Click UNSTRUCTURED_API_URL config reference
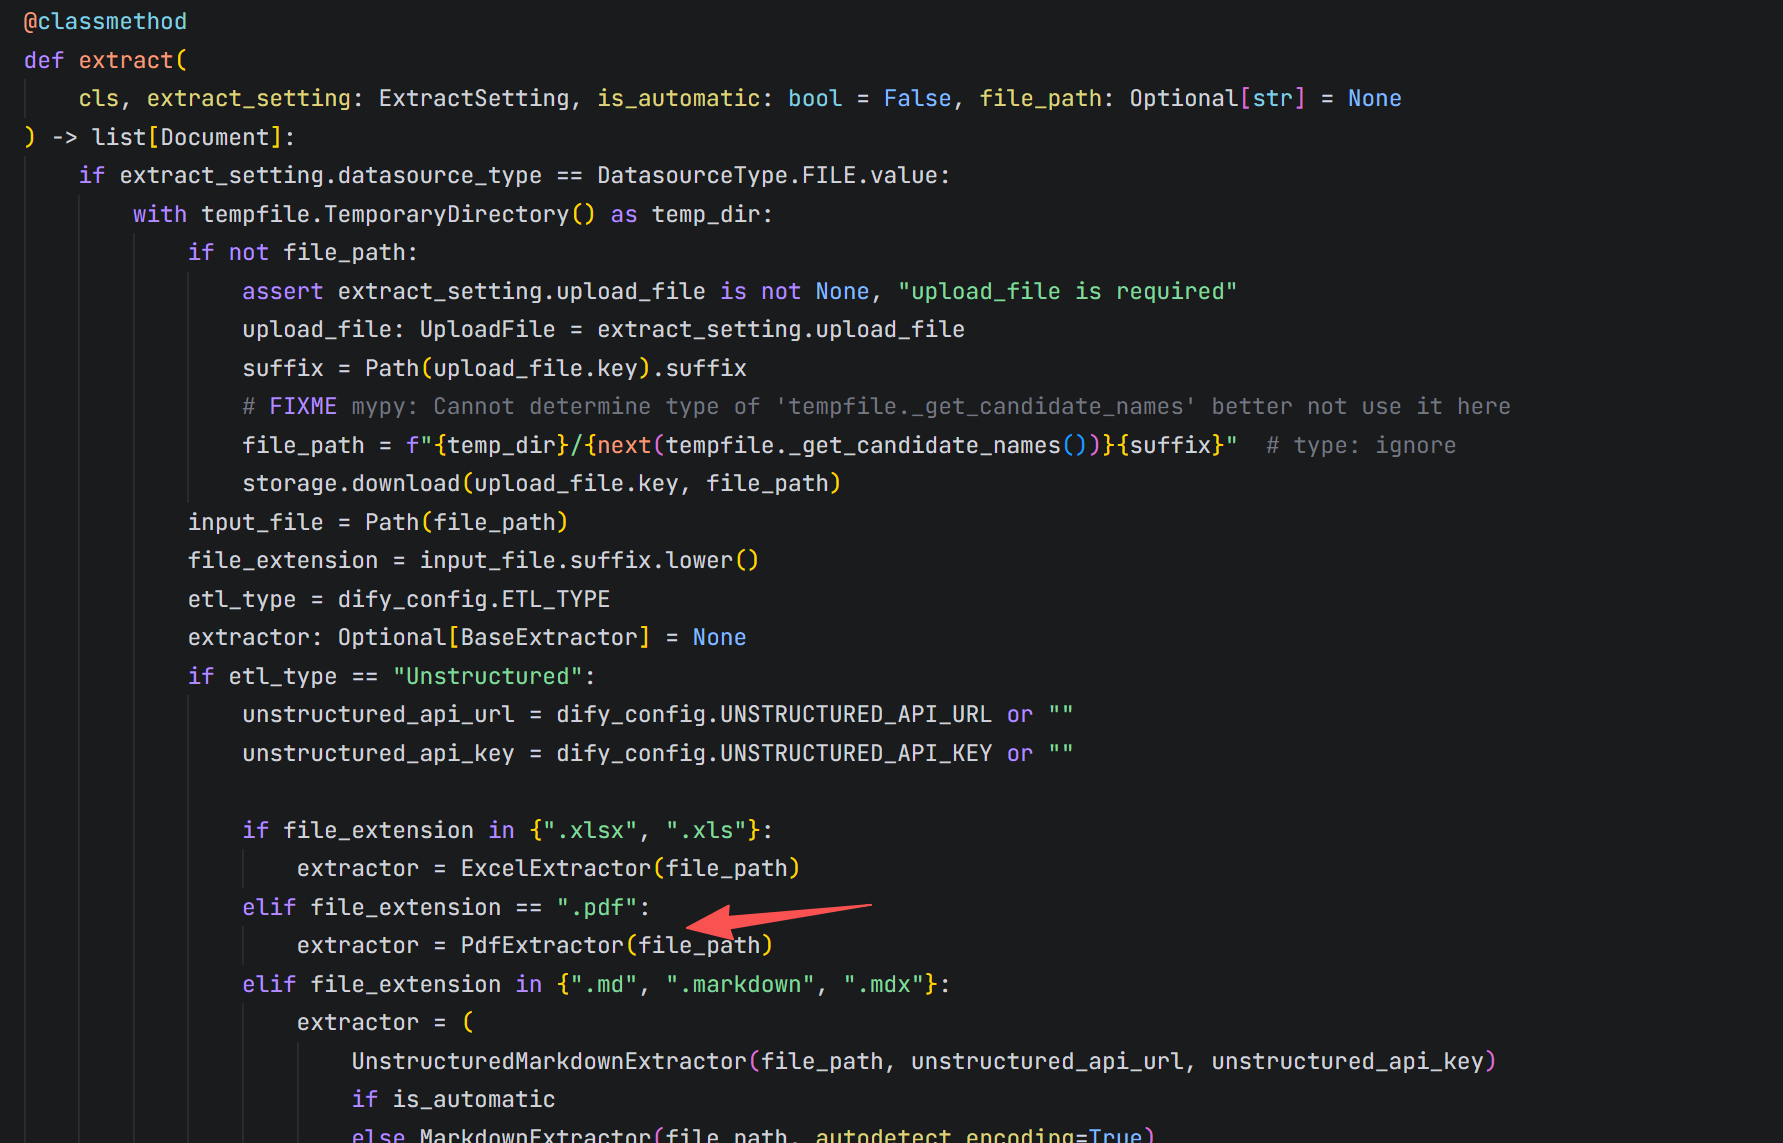Image resolution: width=1783 pixels, height=1143 pixels. 856,714
